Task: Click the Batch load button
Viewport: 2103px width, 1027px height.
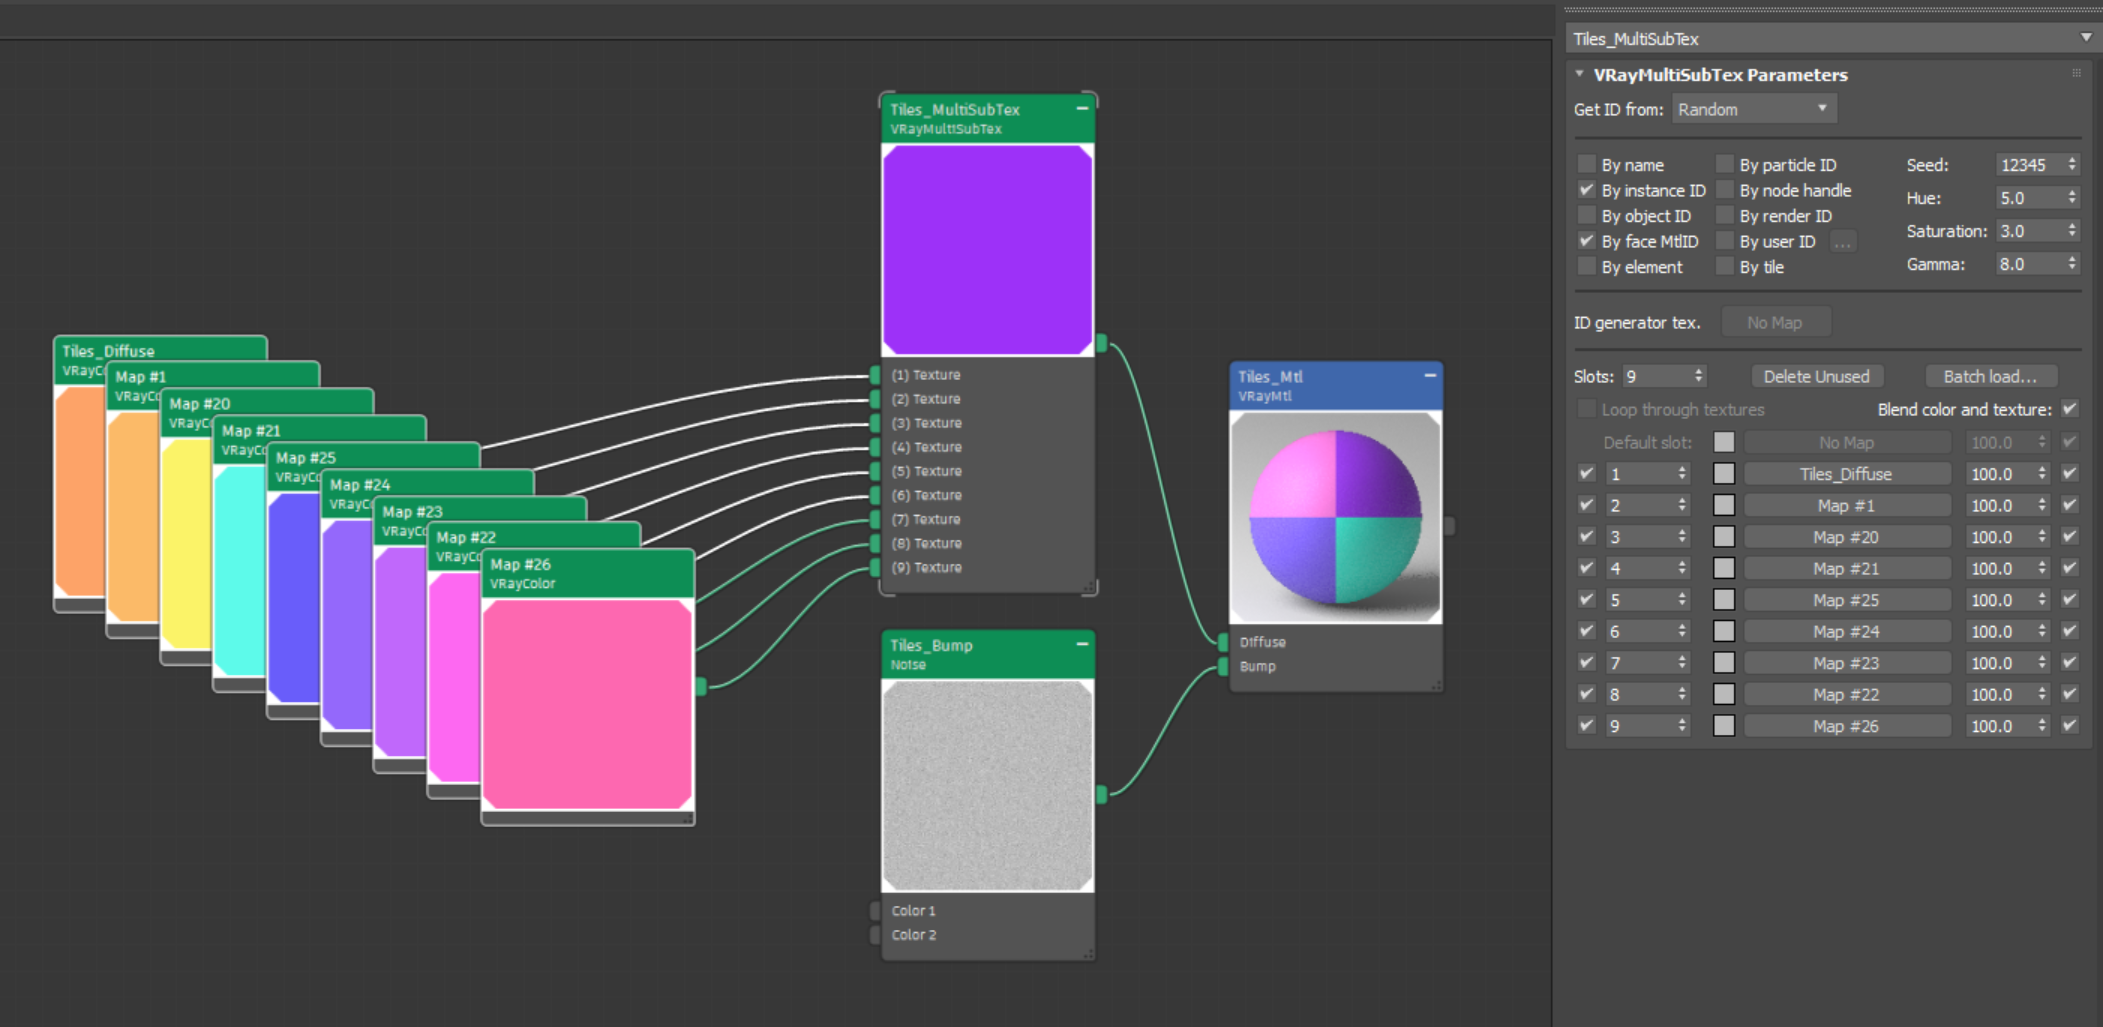Action: [1990, 376]
